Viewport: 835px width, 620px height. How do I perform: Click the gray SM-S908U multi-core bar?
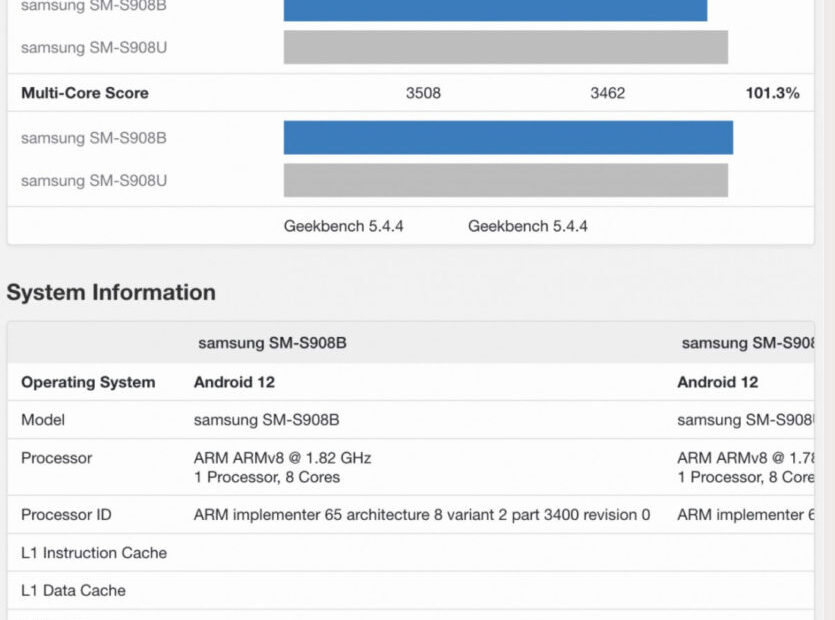pyautogui.click(x=506, y=180)
